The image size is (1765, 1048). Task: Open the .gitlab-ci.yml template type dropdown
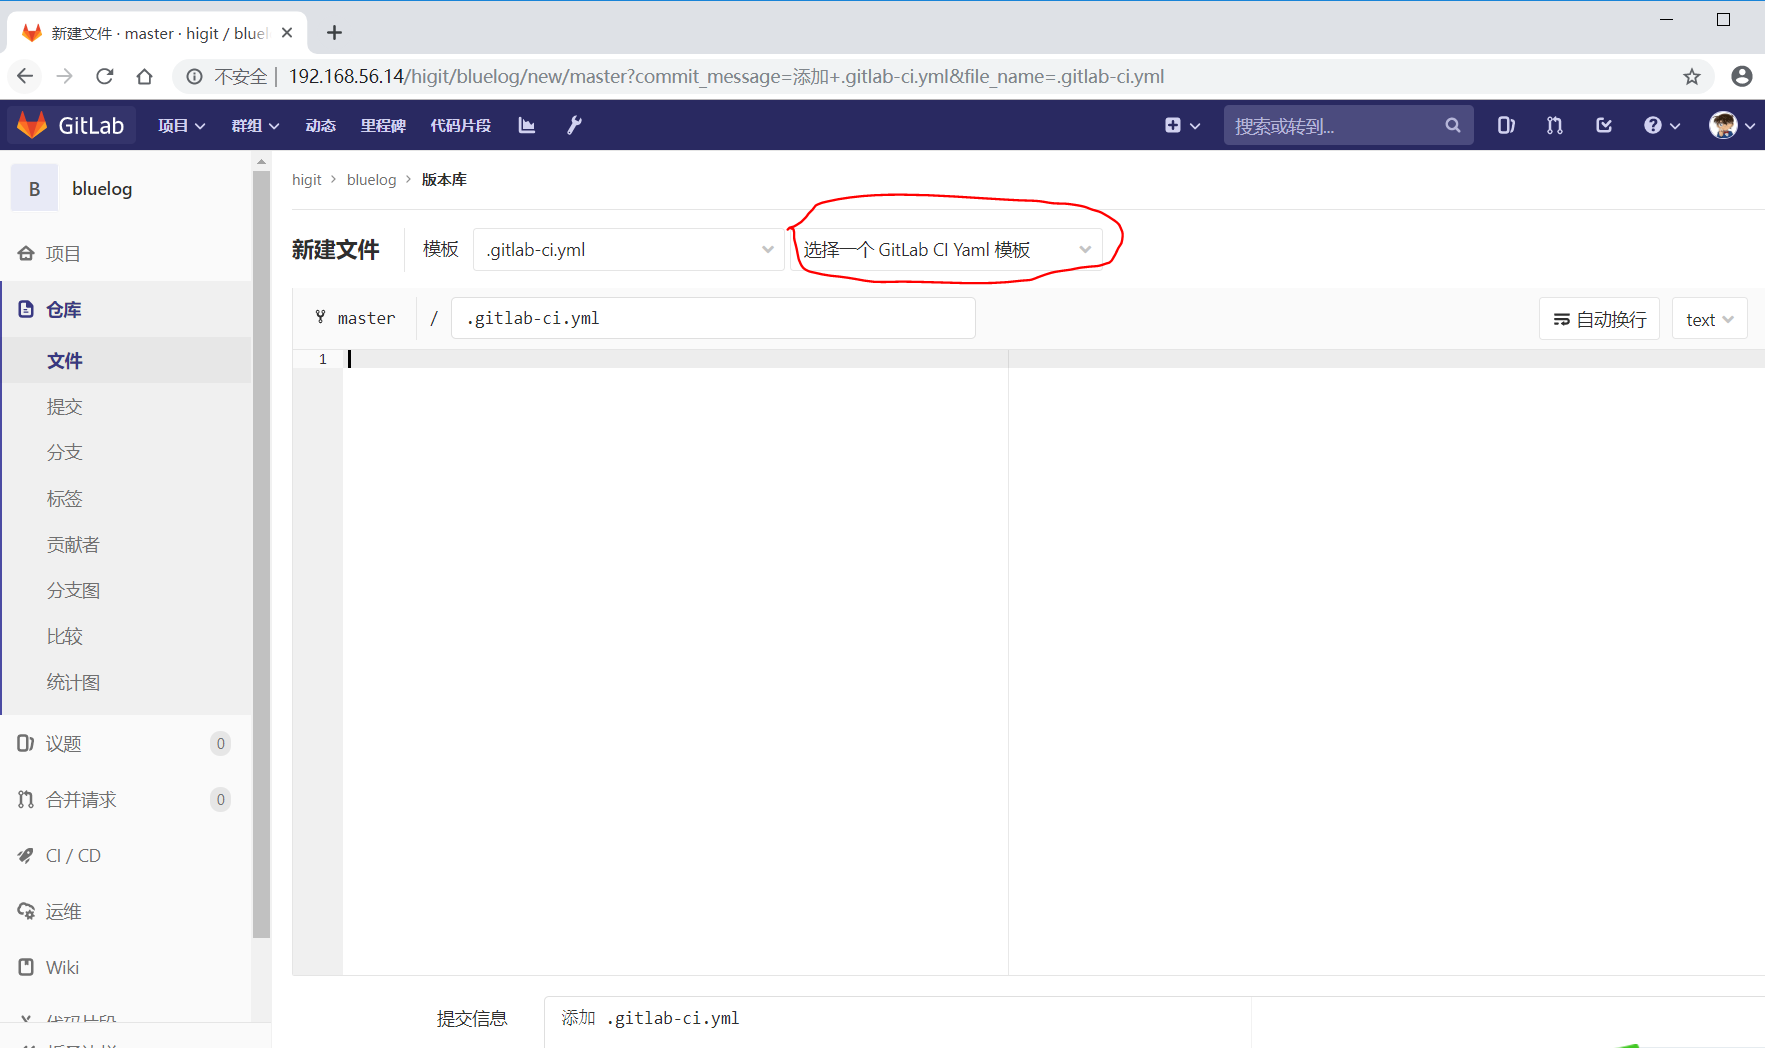(629, 250)
